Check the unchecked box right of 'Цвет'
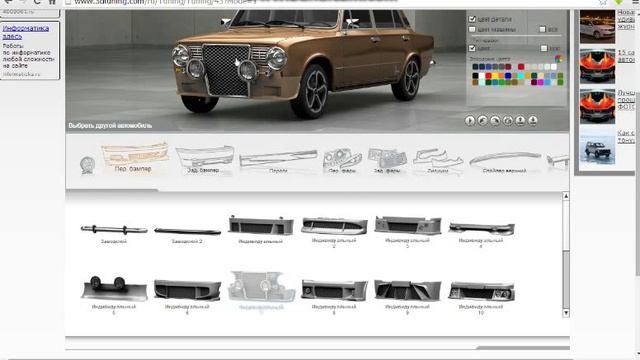640x360 pixels. click(x=544, y=48)
